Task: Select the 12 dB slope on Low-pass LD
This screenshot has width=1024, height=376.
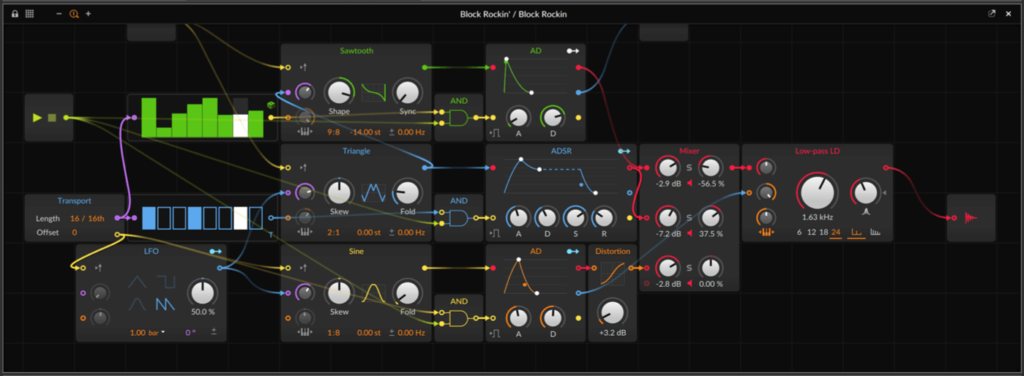Action: [812, 232]
